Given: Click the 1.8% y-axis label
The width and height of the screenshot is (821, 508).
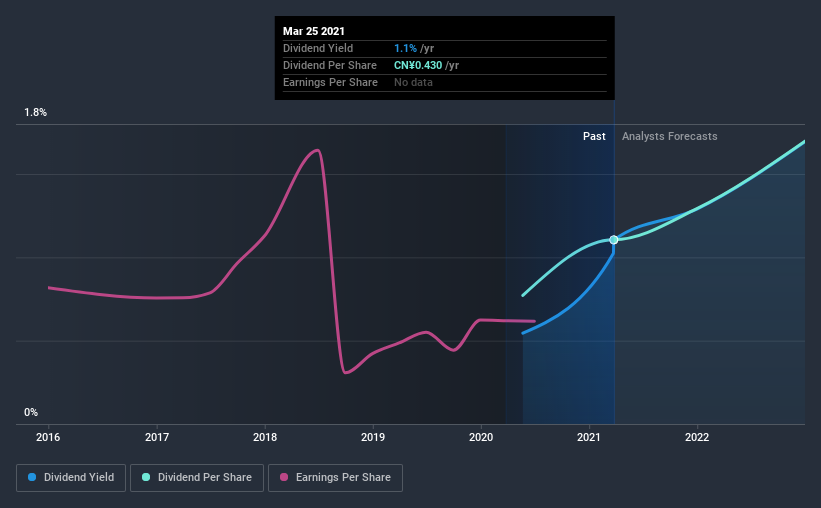Looking at the screenshot, I should tap(36, 112).
